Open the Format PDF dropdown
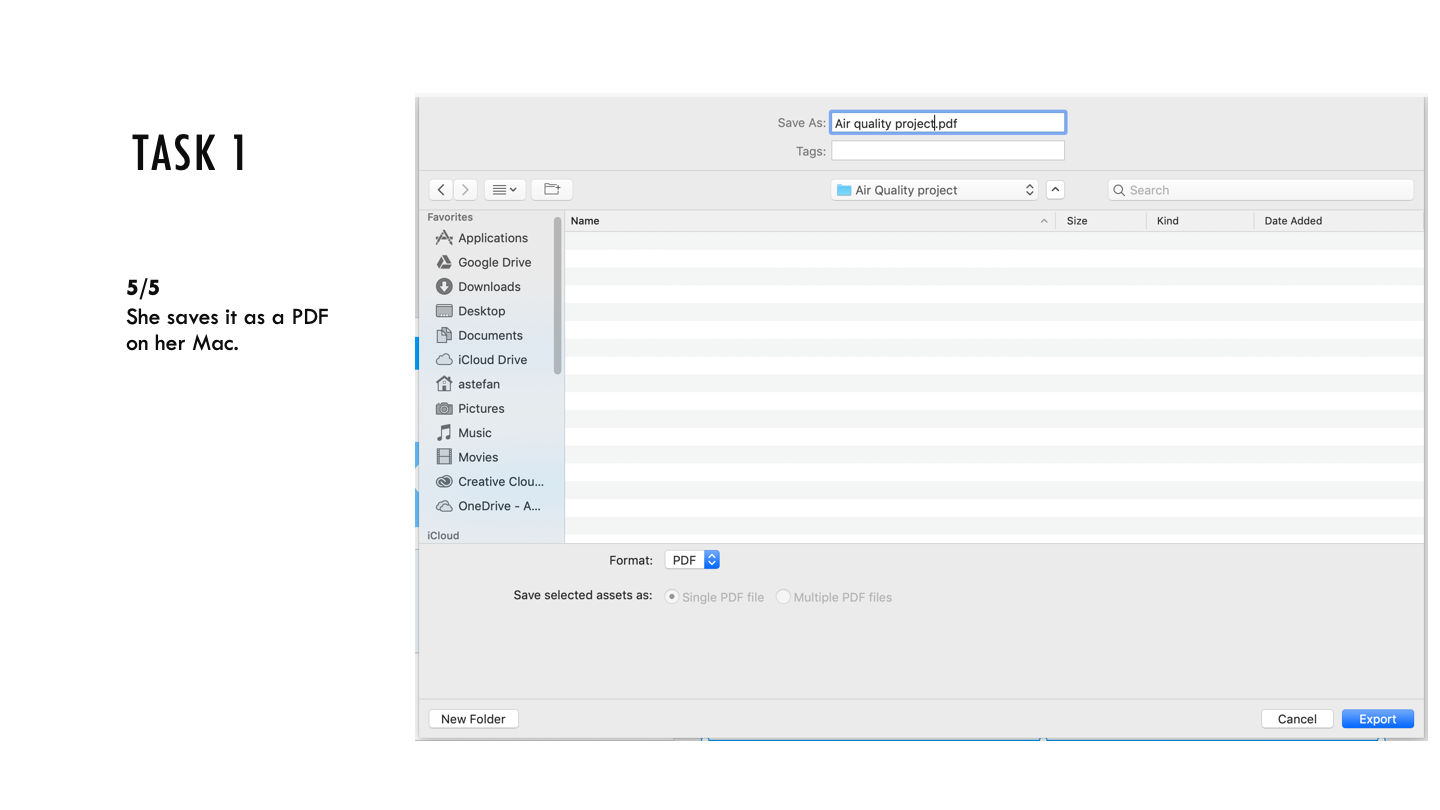The height and width of the screenshot is (810, 1440). pyautogui.click(x=692, y=560)
